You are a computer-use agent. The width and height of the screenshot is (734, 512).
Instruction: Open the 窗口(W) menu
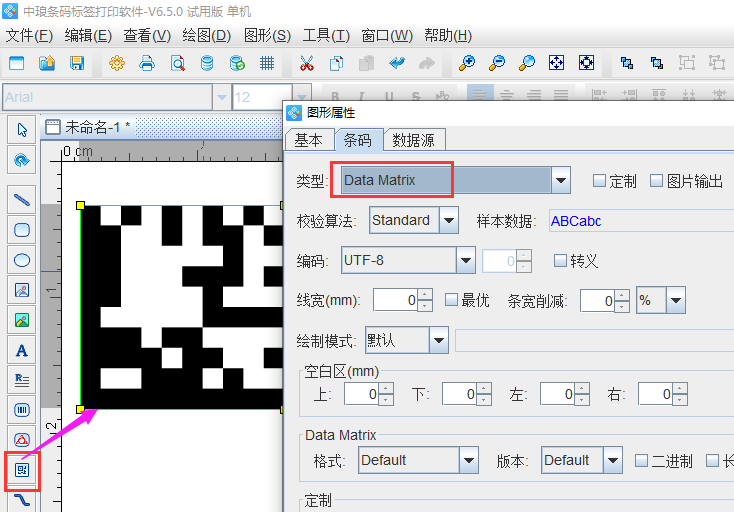pyautogui.click(x=387, y=36)
